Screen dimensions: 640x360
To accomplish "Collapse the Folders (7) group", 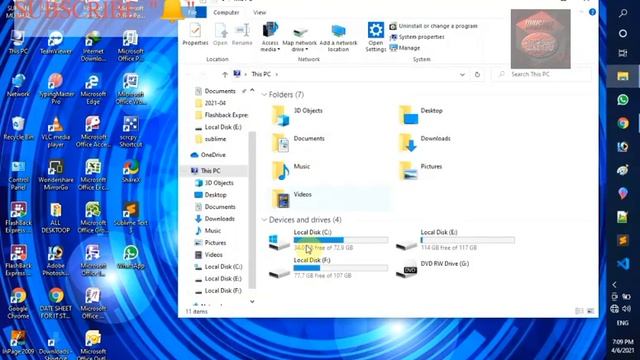I will (x=264, y=95).
